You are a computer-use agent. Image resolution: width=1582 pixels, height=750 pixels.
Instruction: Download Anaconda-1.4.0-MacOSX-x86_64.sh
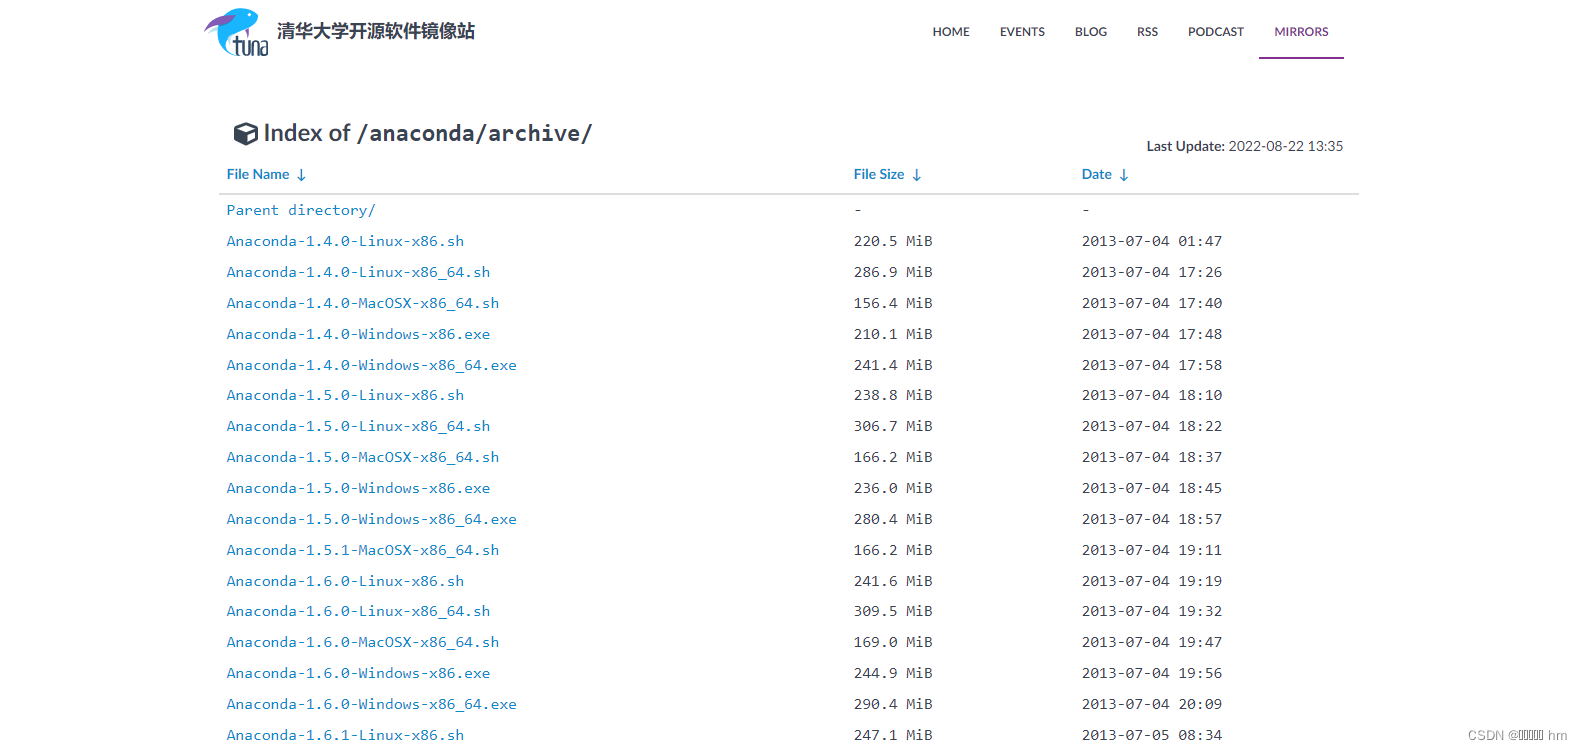coord(363,303)
